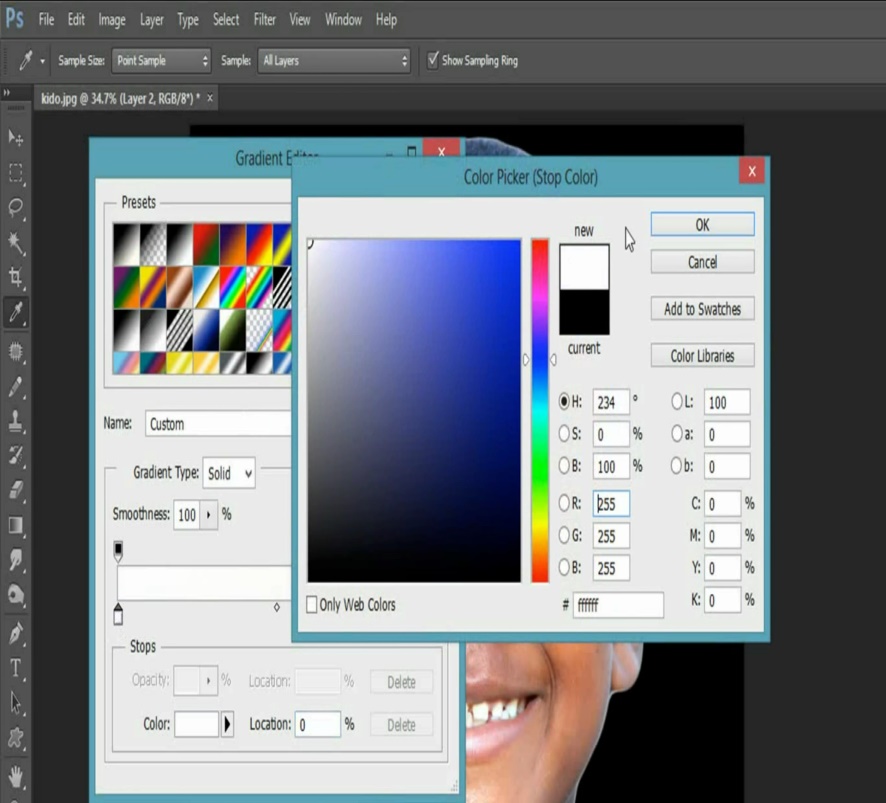Toggle the Show Sampling Ring checkbox
886x803 pixels.
point(433,60)
